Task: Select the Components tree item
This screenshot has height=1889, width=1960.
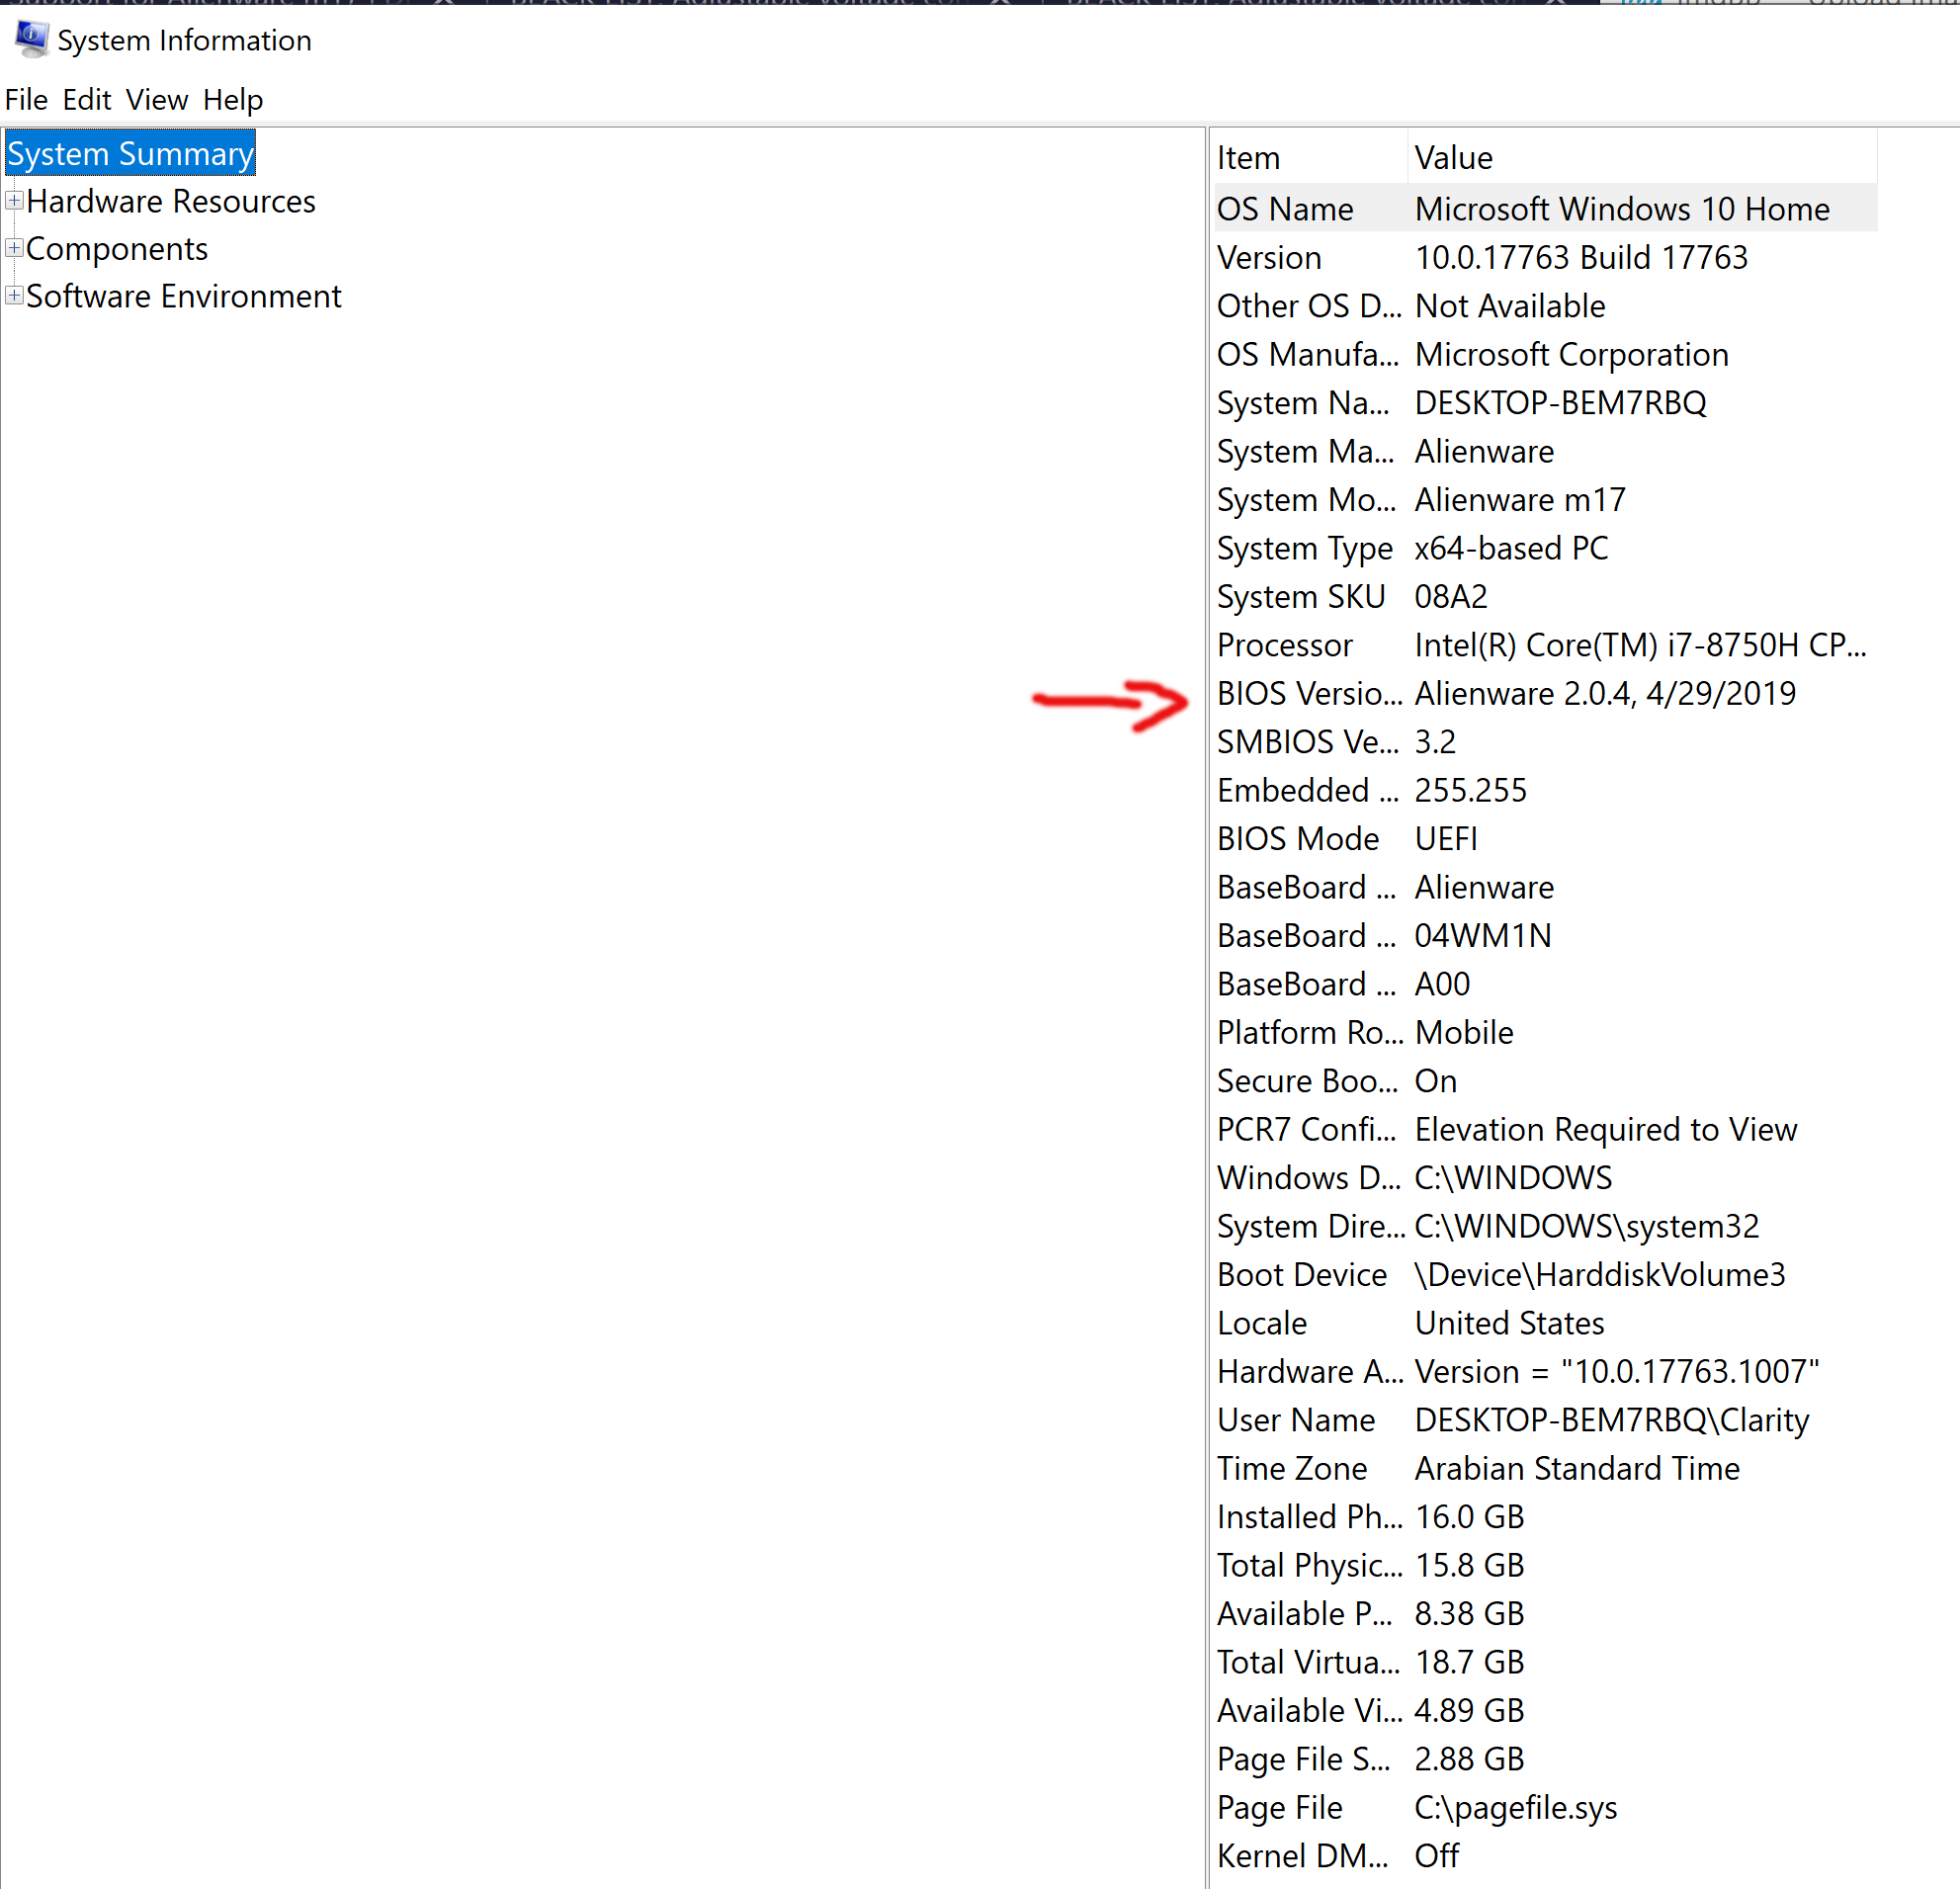Action: tap(117, 249)
